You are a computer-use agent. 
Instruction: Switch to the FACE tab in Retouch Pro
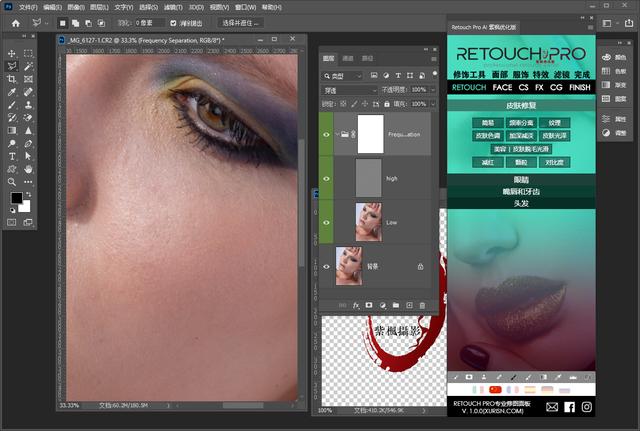pos(502,87)
